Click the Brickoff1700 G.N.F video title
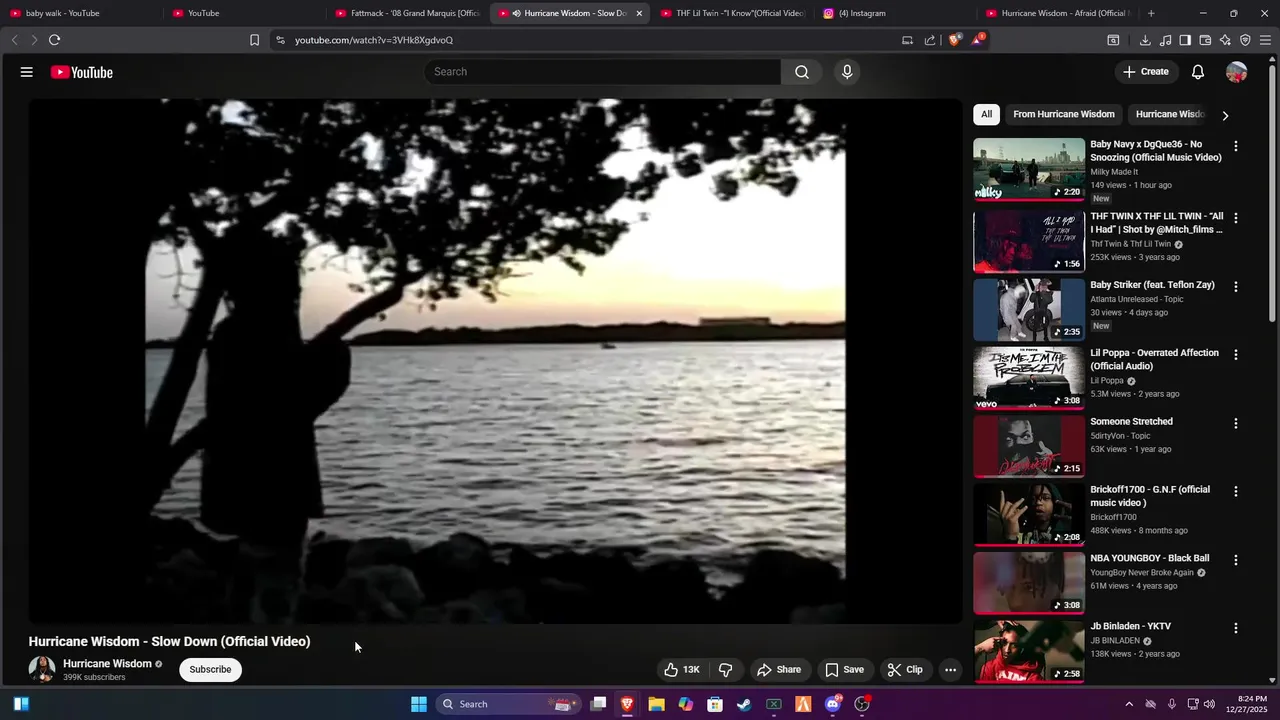This screenshot has width=1280, height=720. point(1150,496)
